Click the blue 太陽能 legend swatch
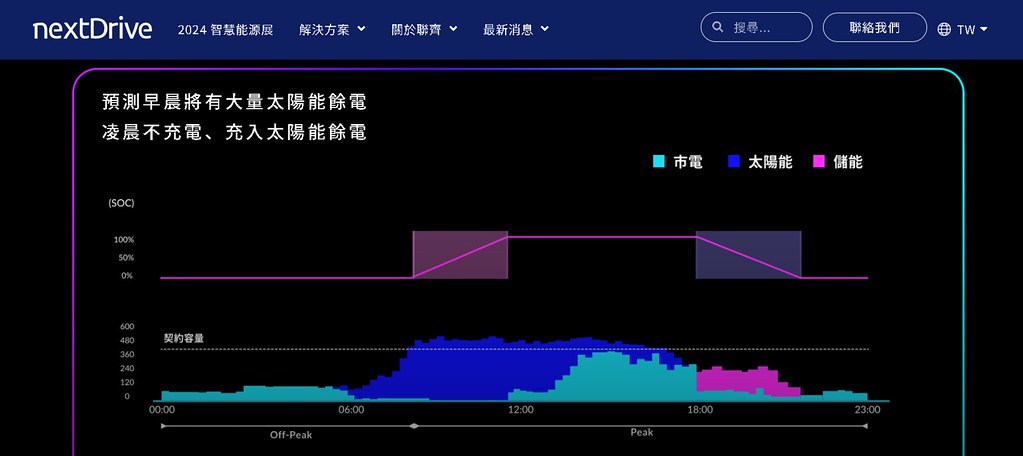This screenshot has height=456, width=1023. point(733,161)
